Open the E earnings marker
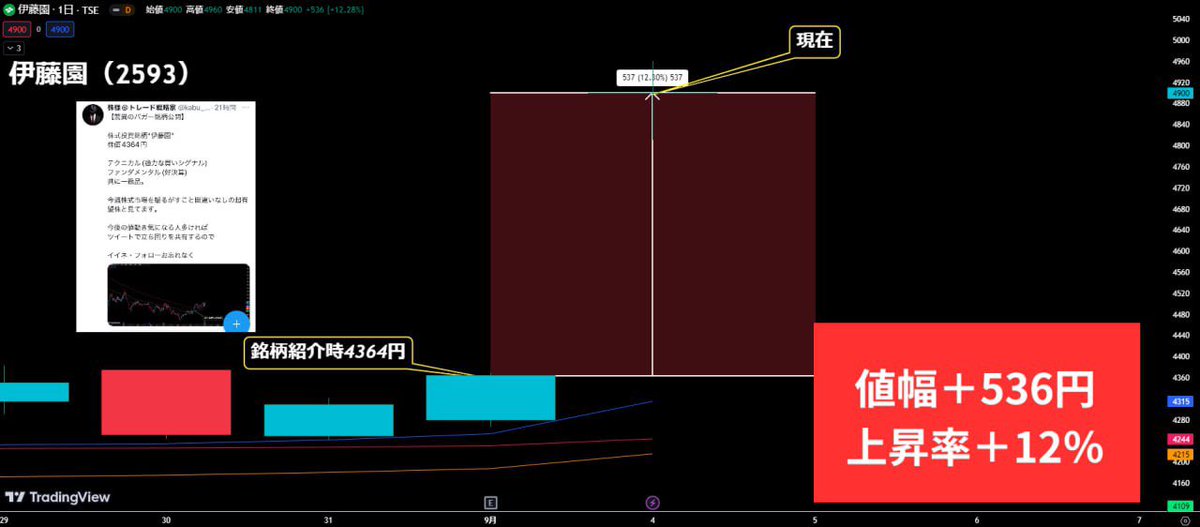 490,502
